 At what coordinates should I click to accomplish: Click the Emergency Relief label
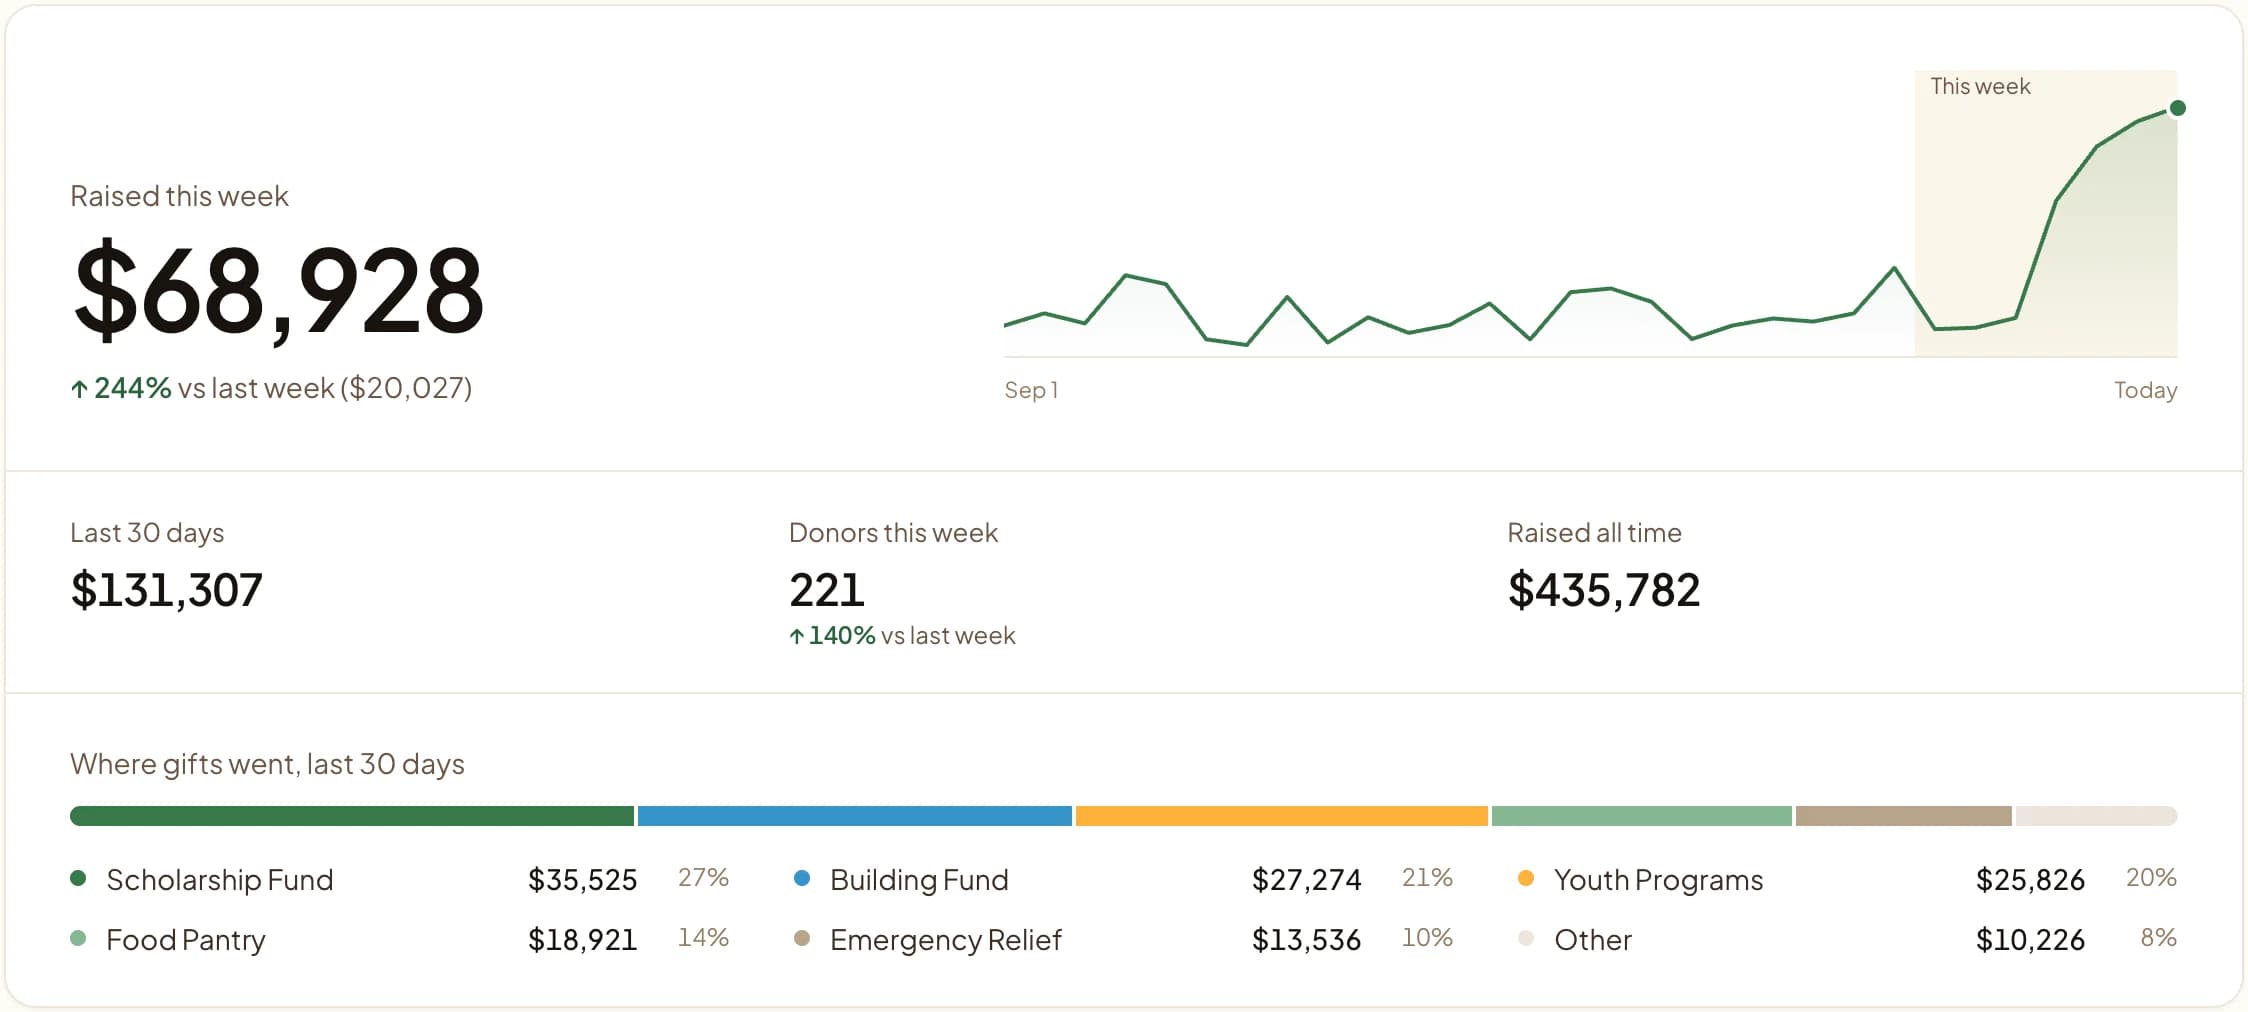tap(946, 940)
